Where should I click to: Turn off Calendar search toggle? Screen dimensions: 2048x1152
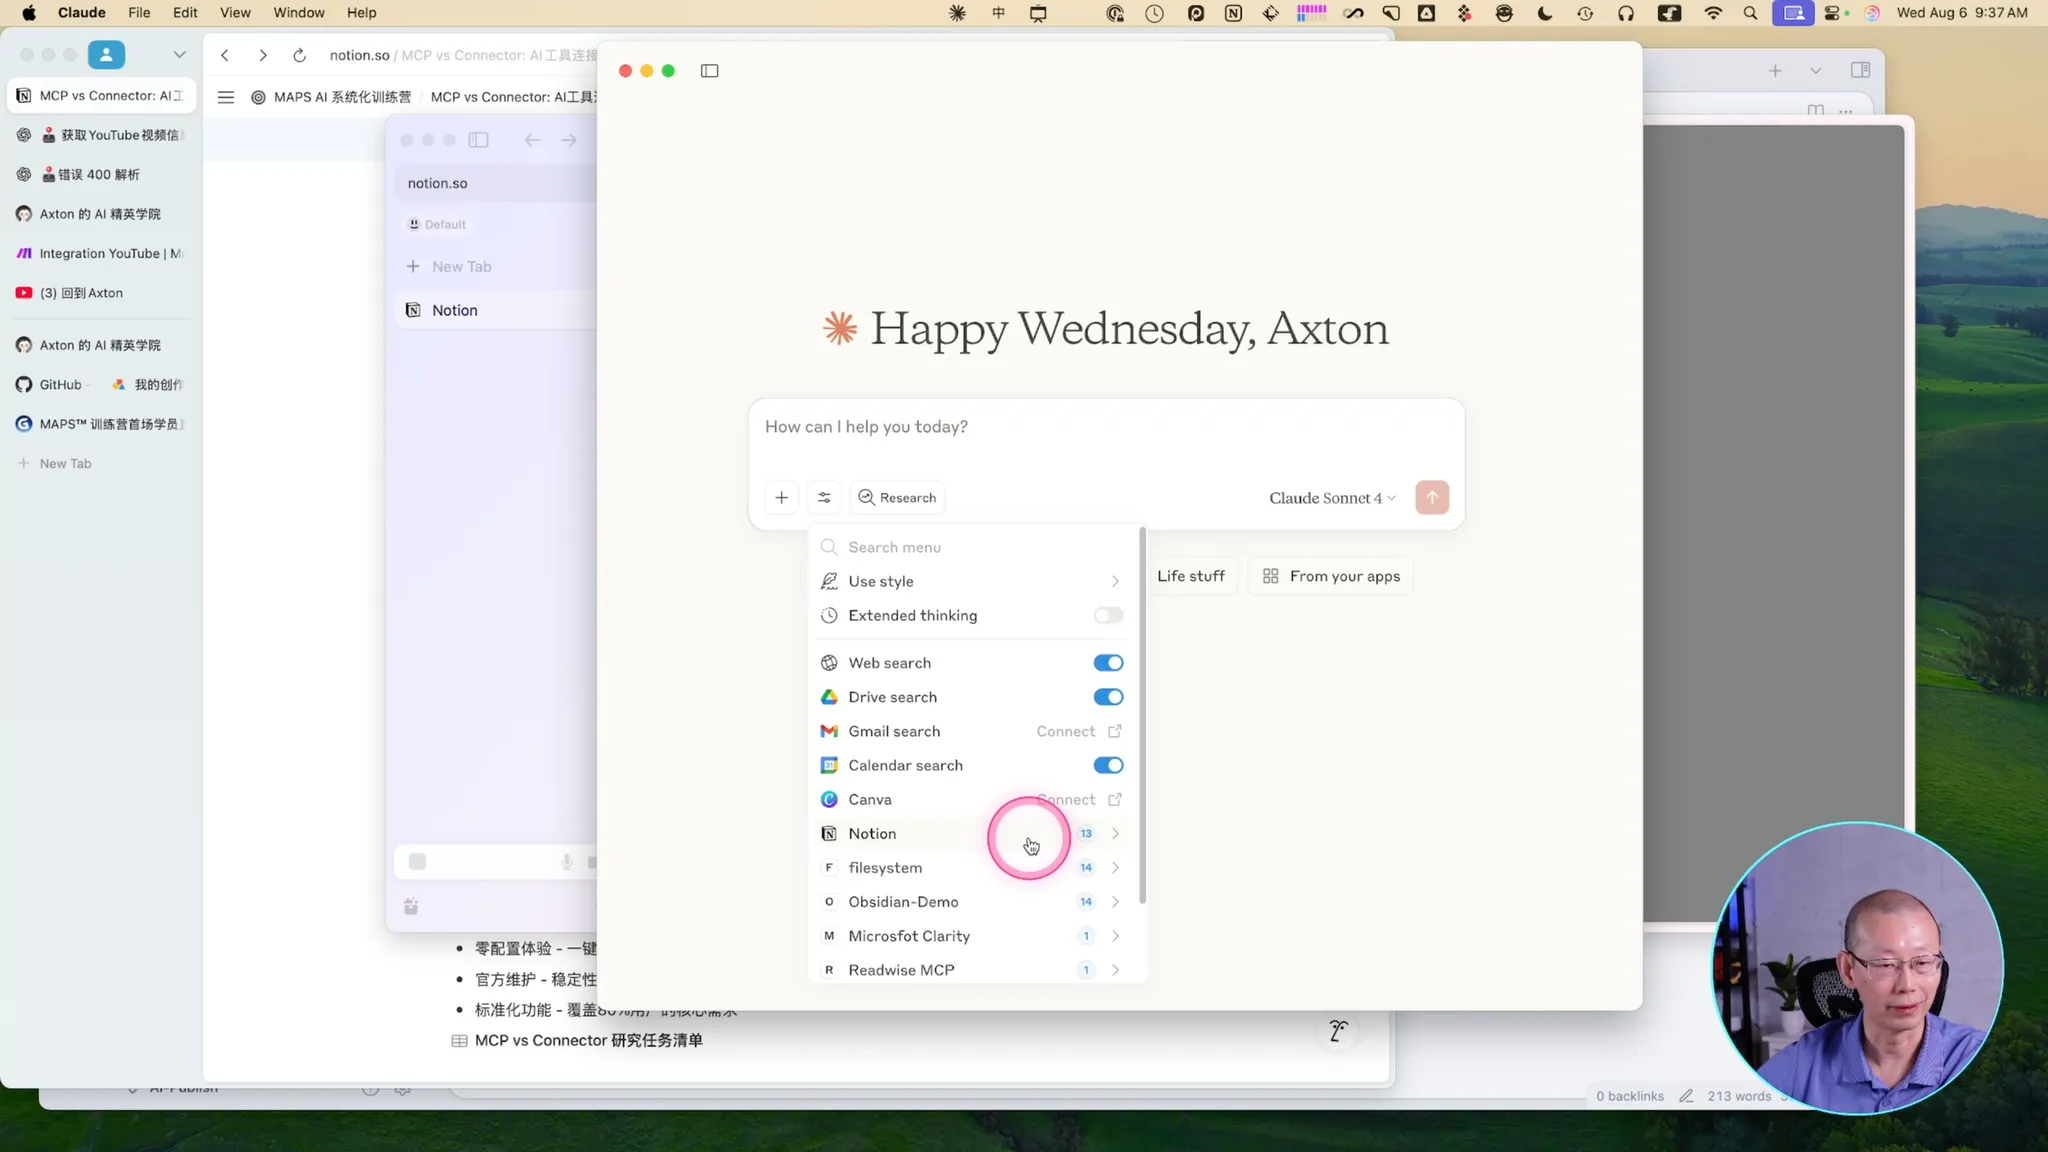pyautogui.click(x=1108, y=765)
